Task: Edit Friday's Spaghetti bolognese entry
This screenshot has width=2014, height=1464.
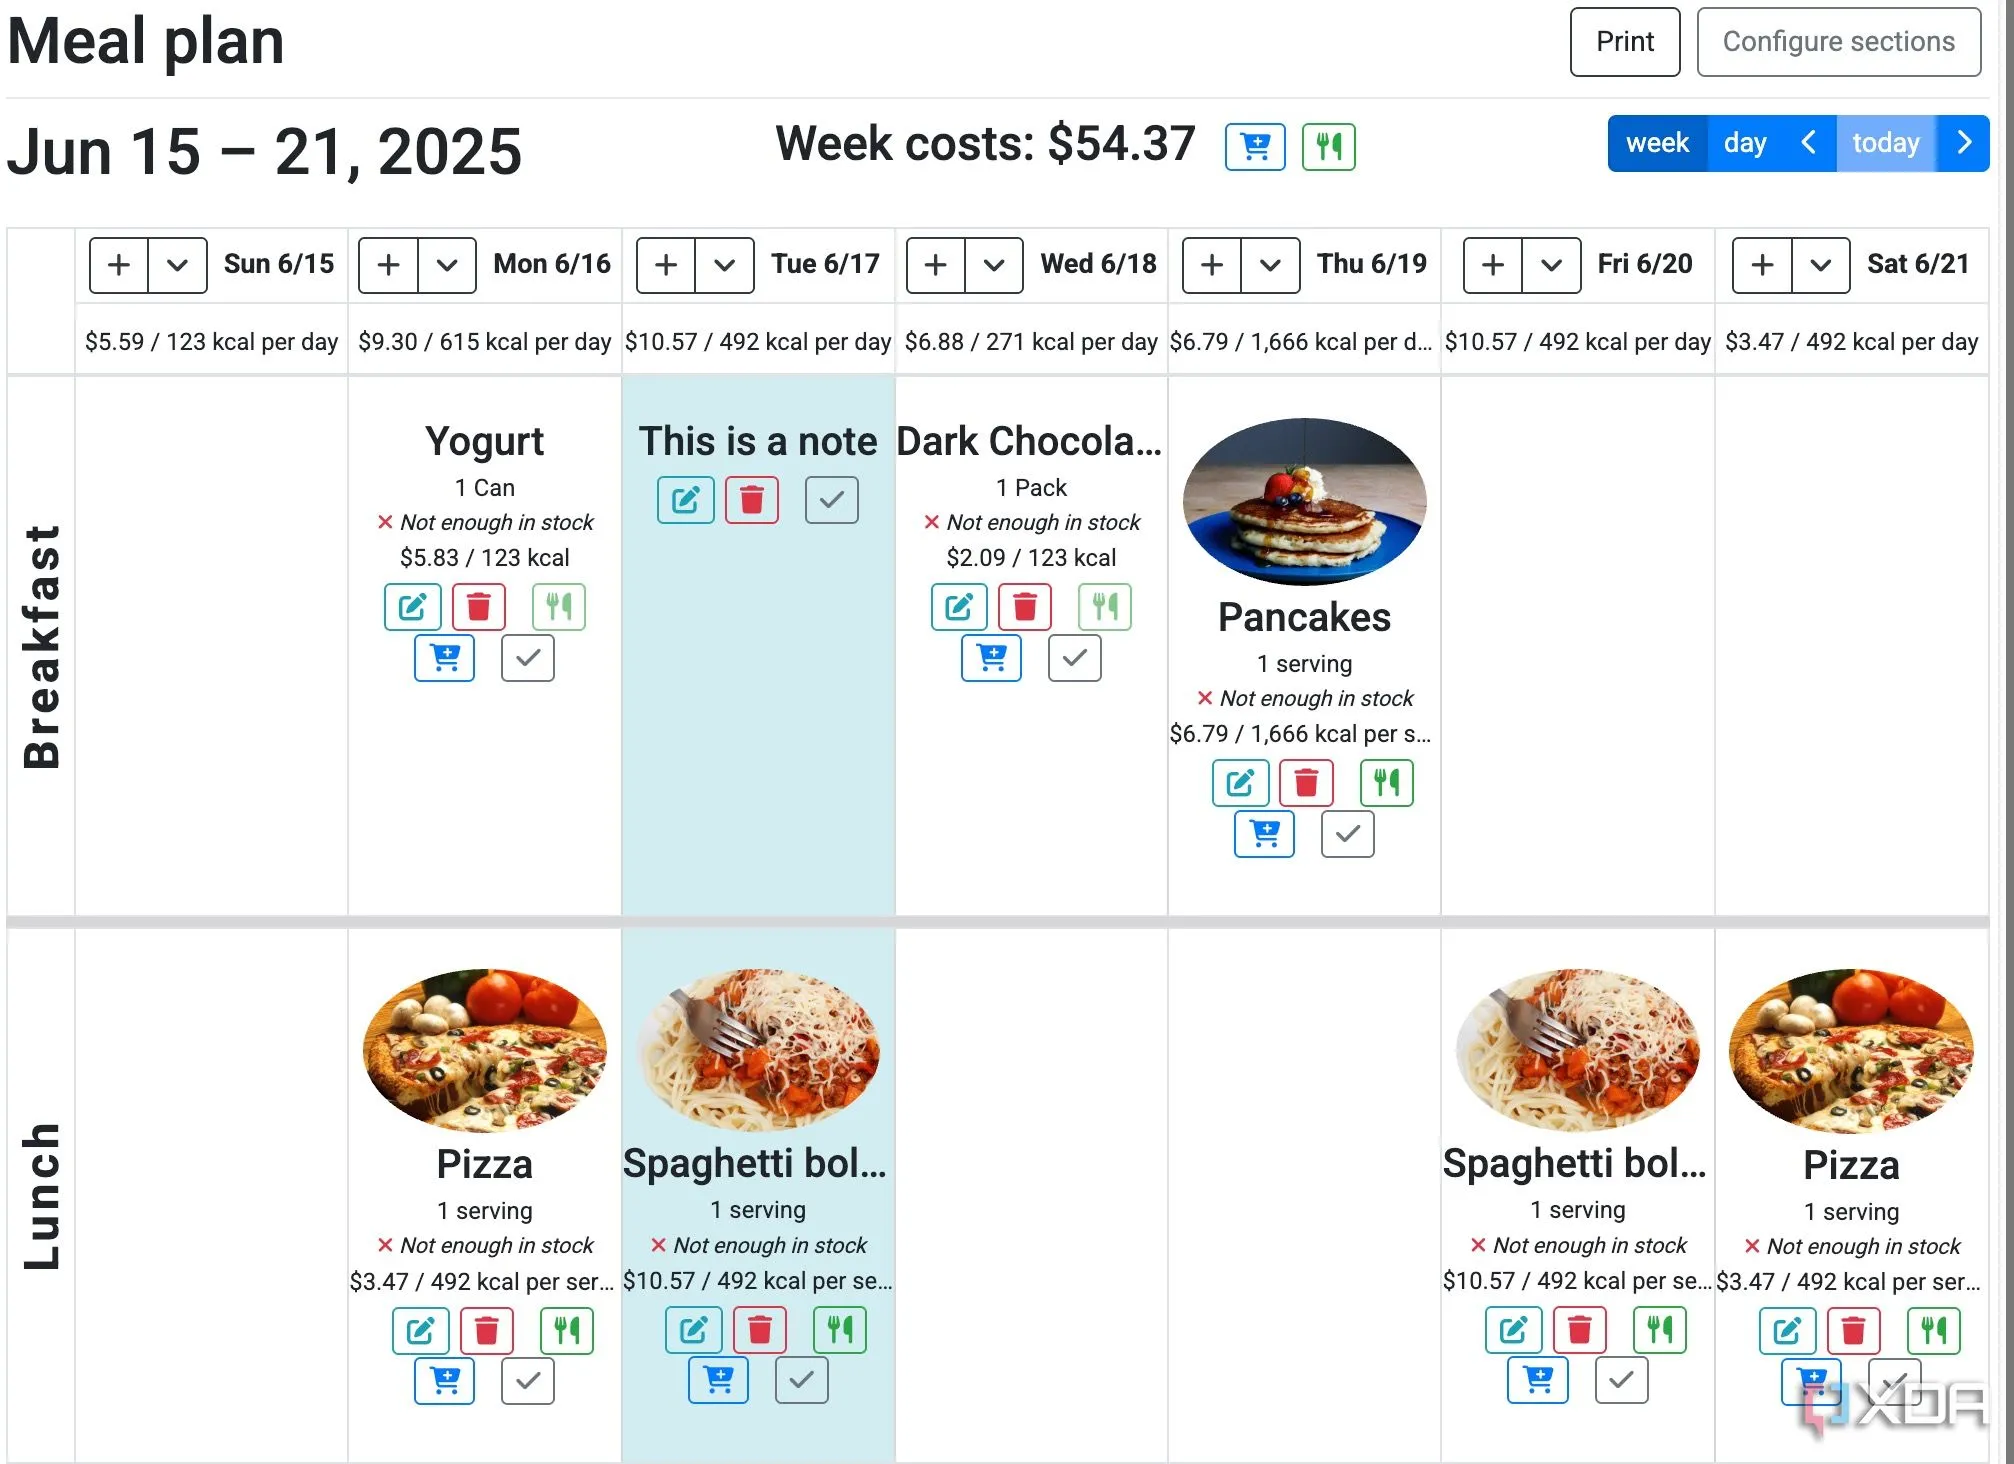Action: coord(1513,1331)
